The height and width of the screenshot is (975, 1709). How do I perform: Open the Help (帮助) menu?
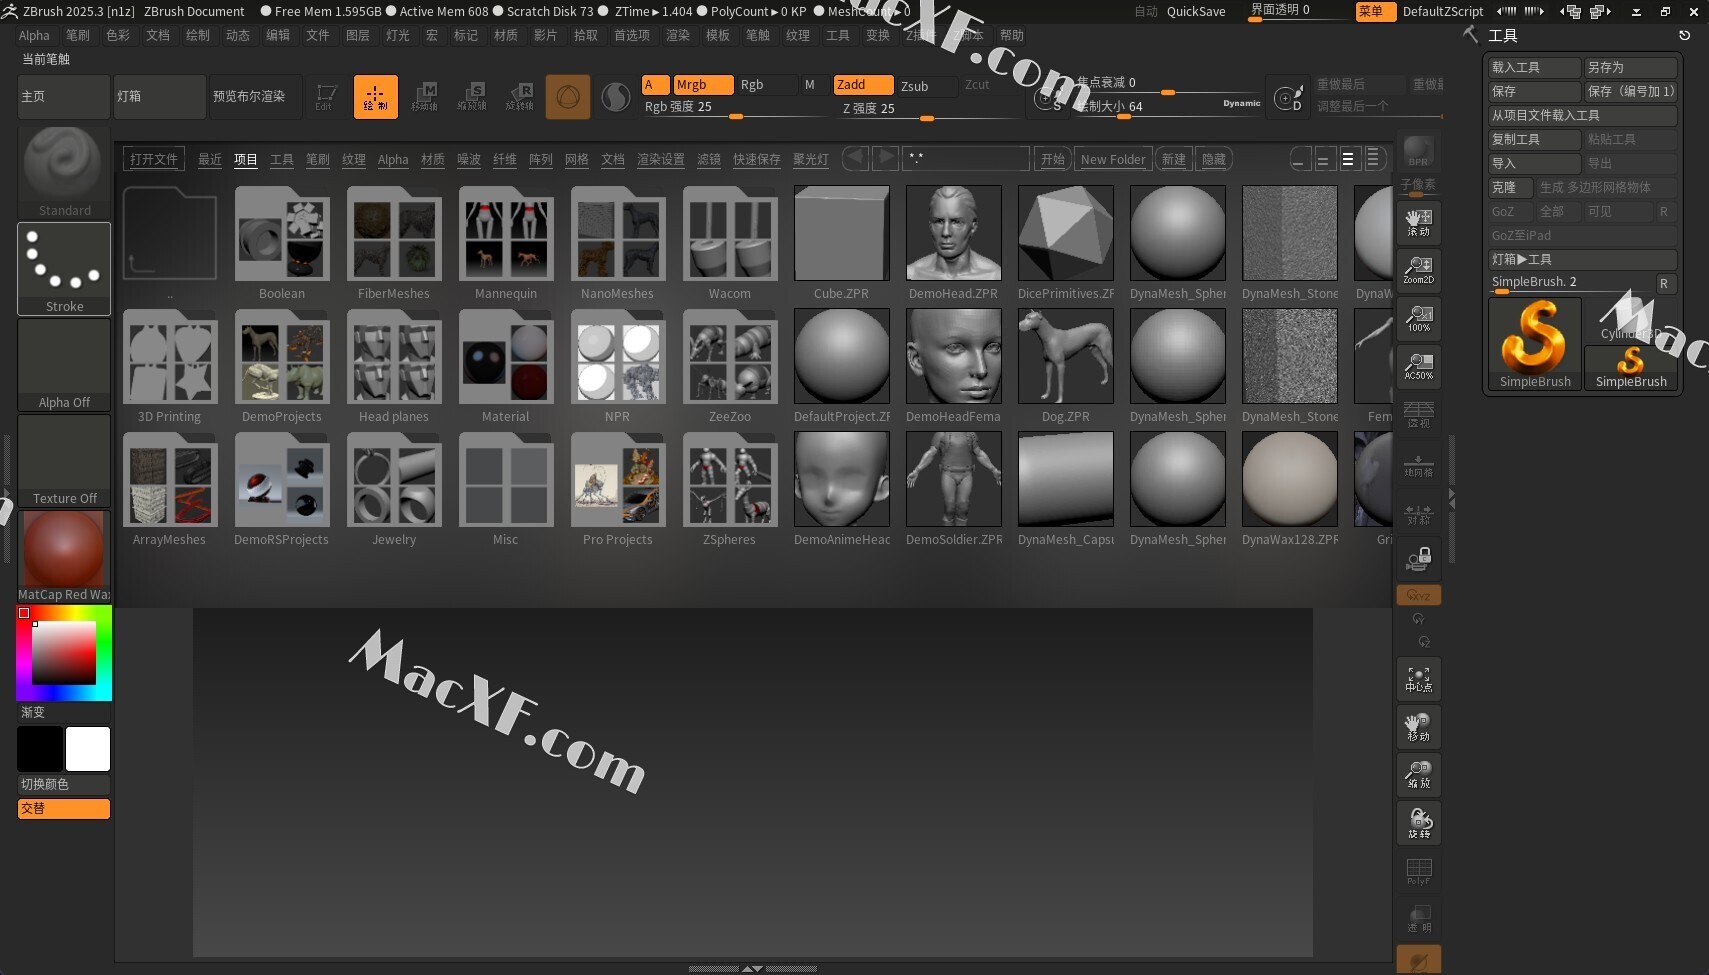click(1012, 35)
